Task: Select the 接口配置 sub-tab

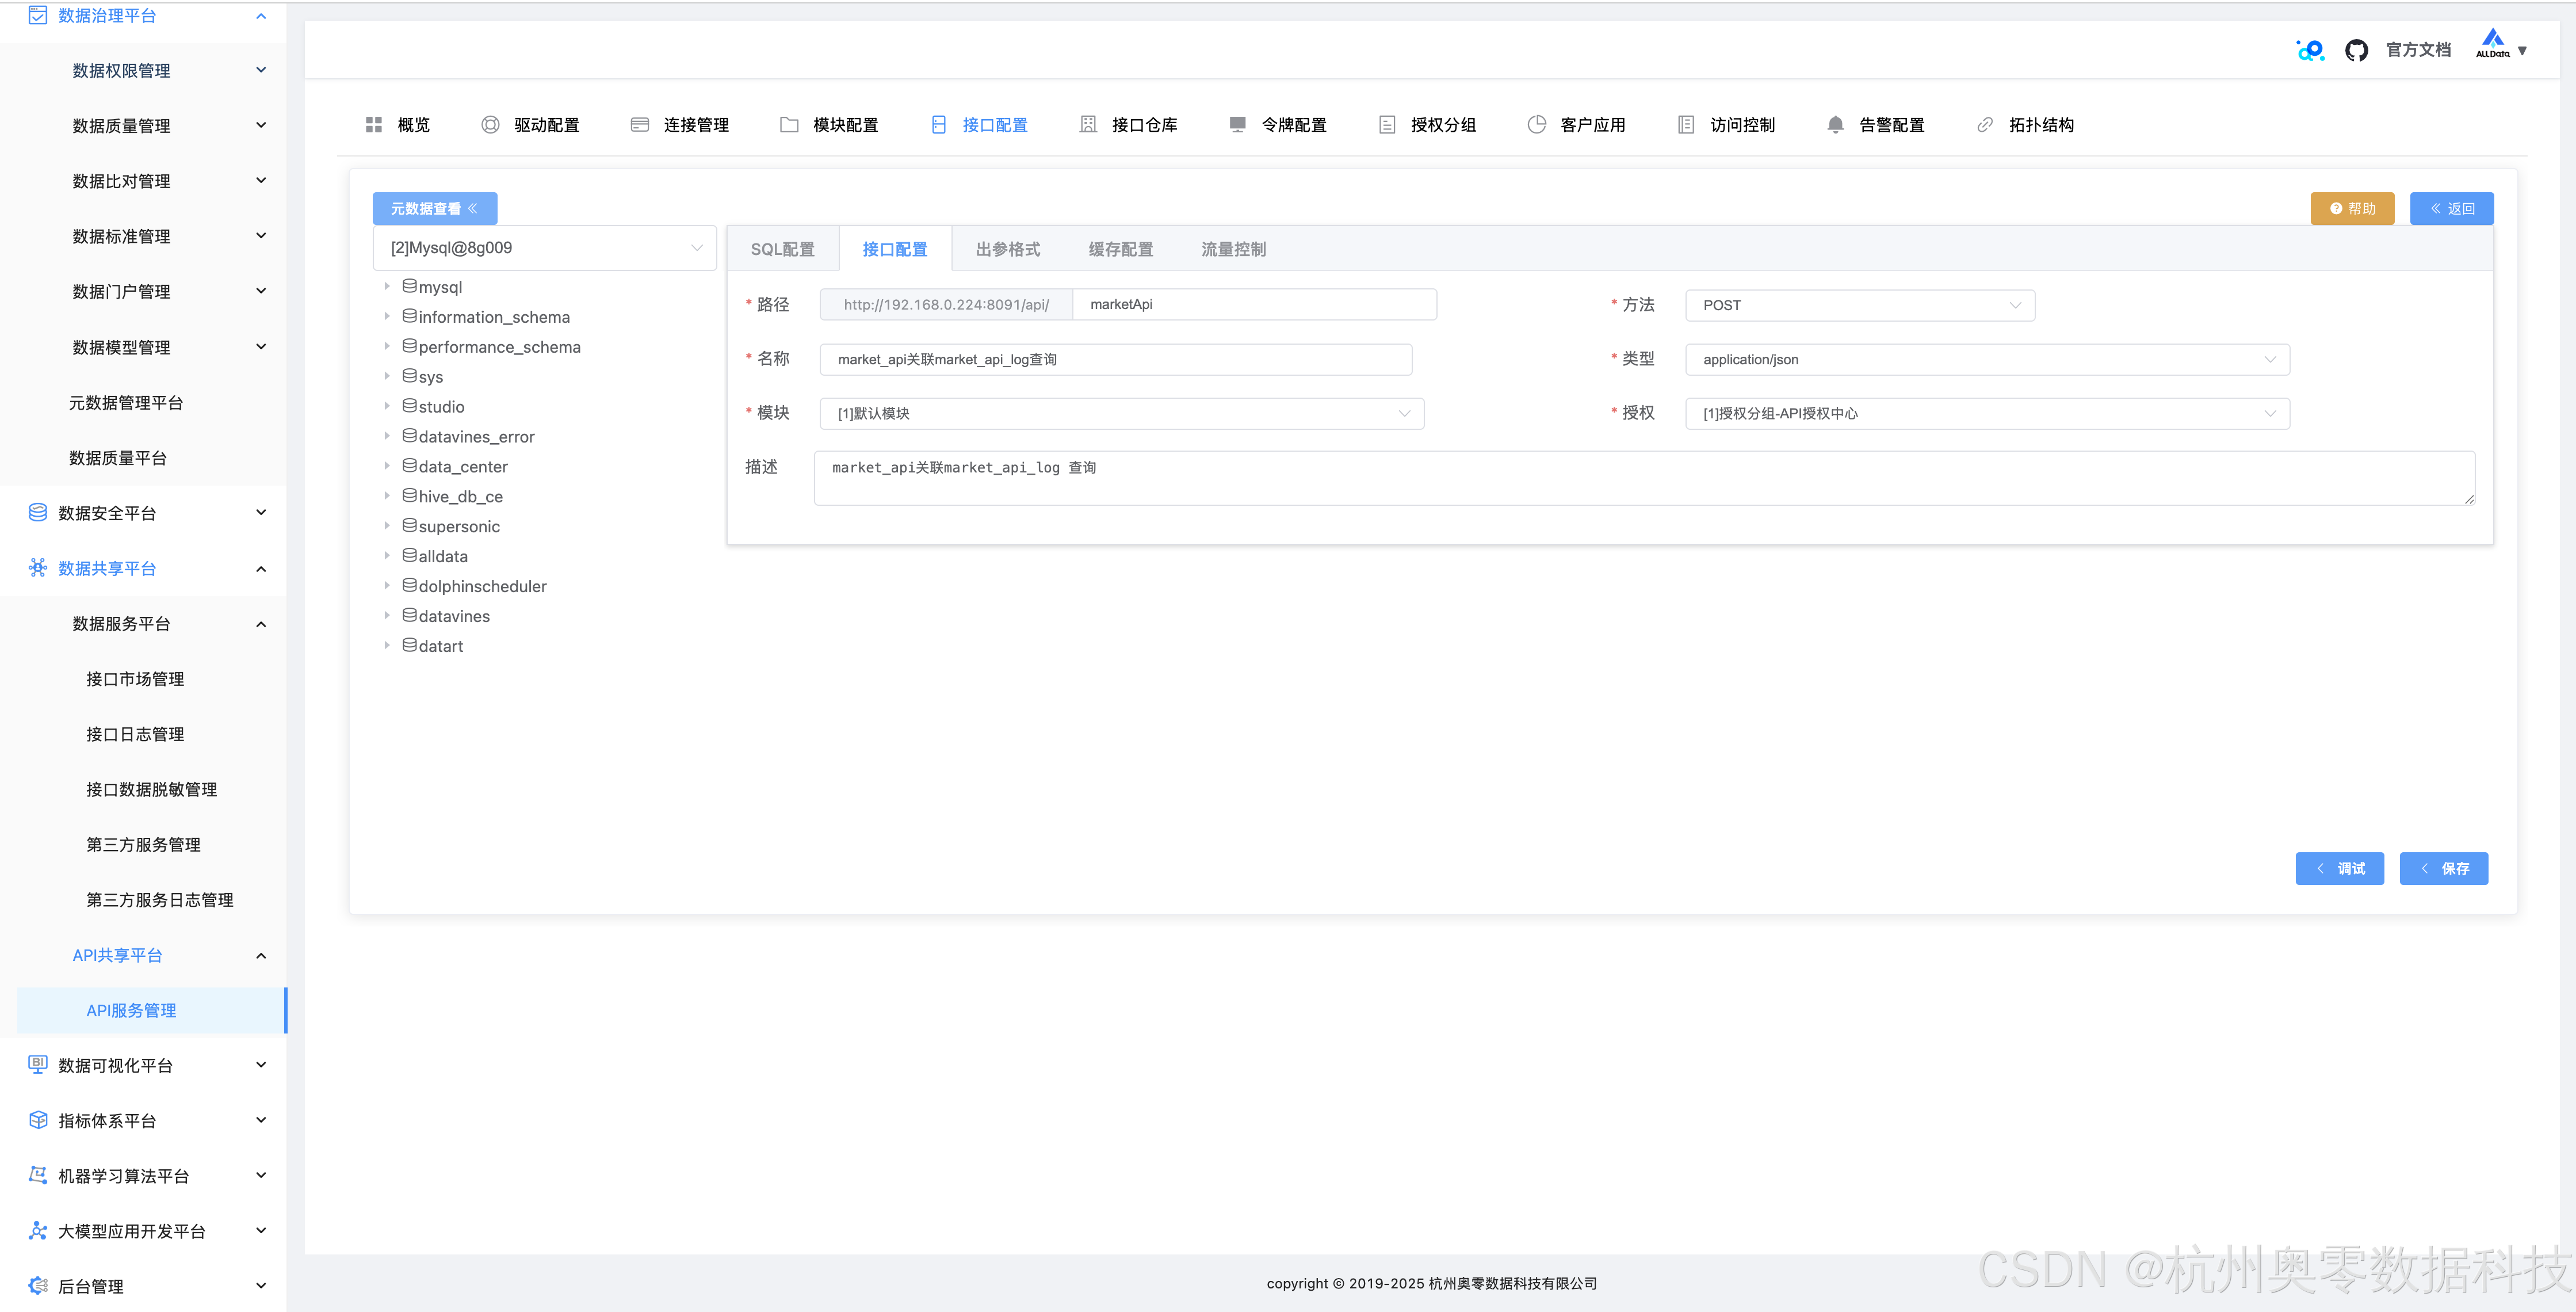Action: [x=895, y=249]
